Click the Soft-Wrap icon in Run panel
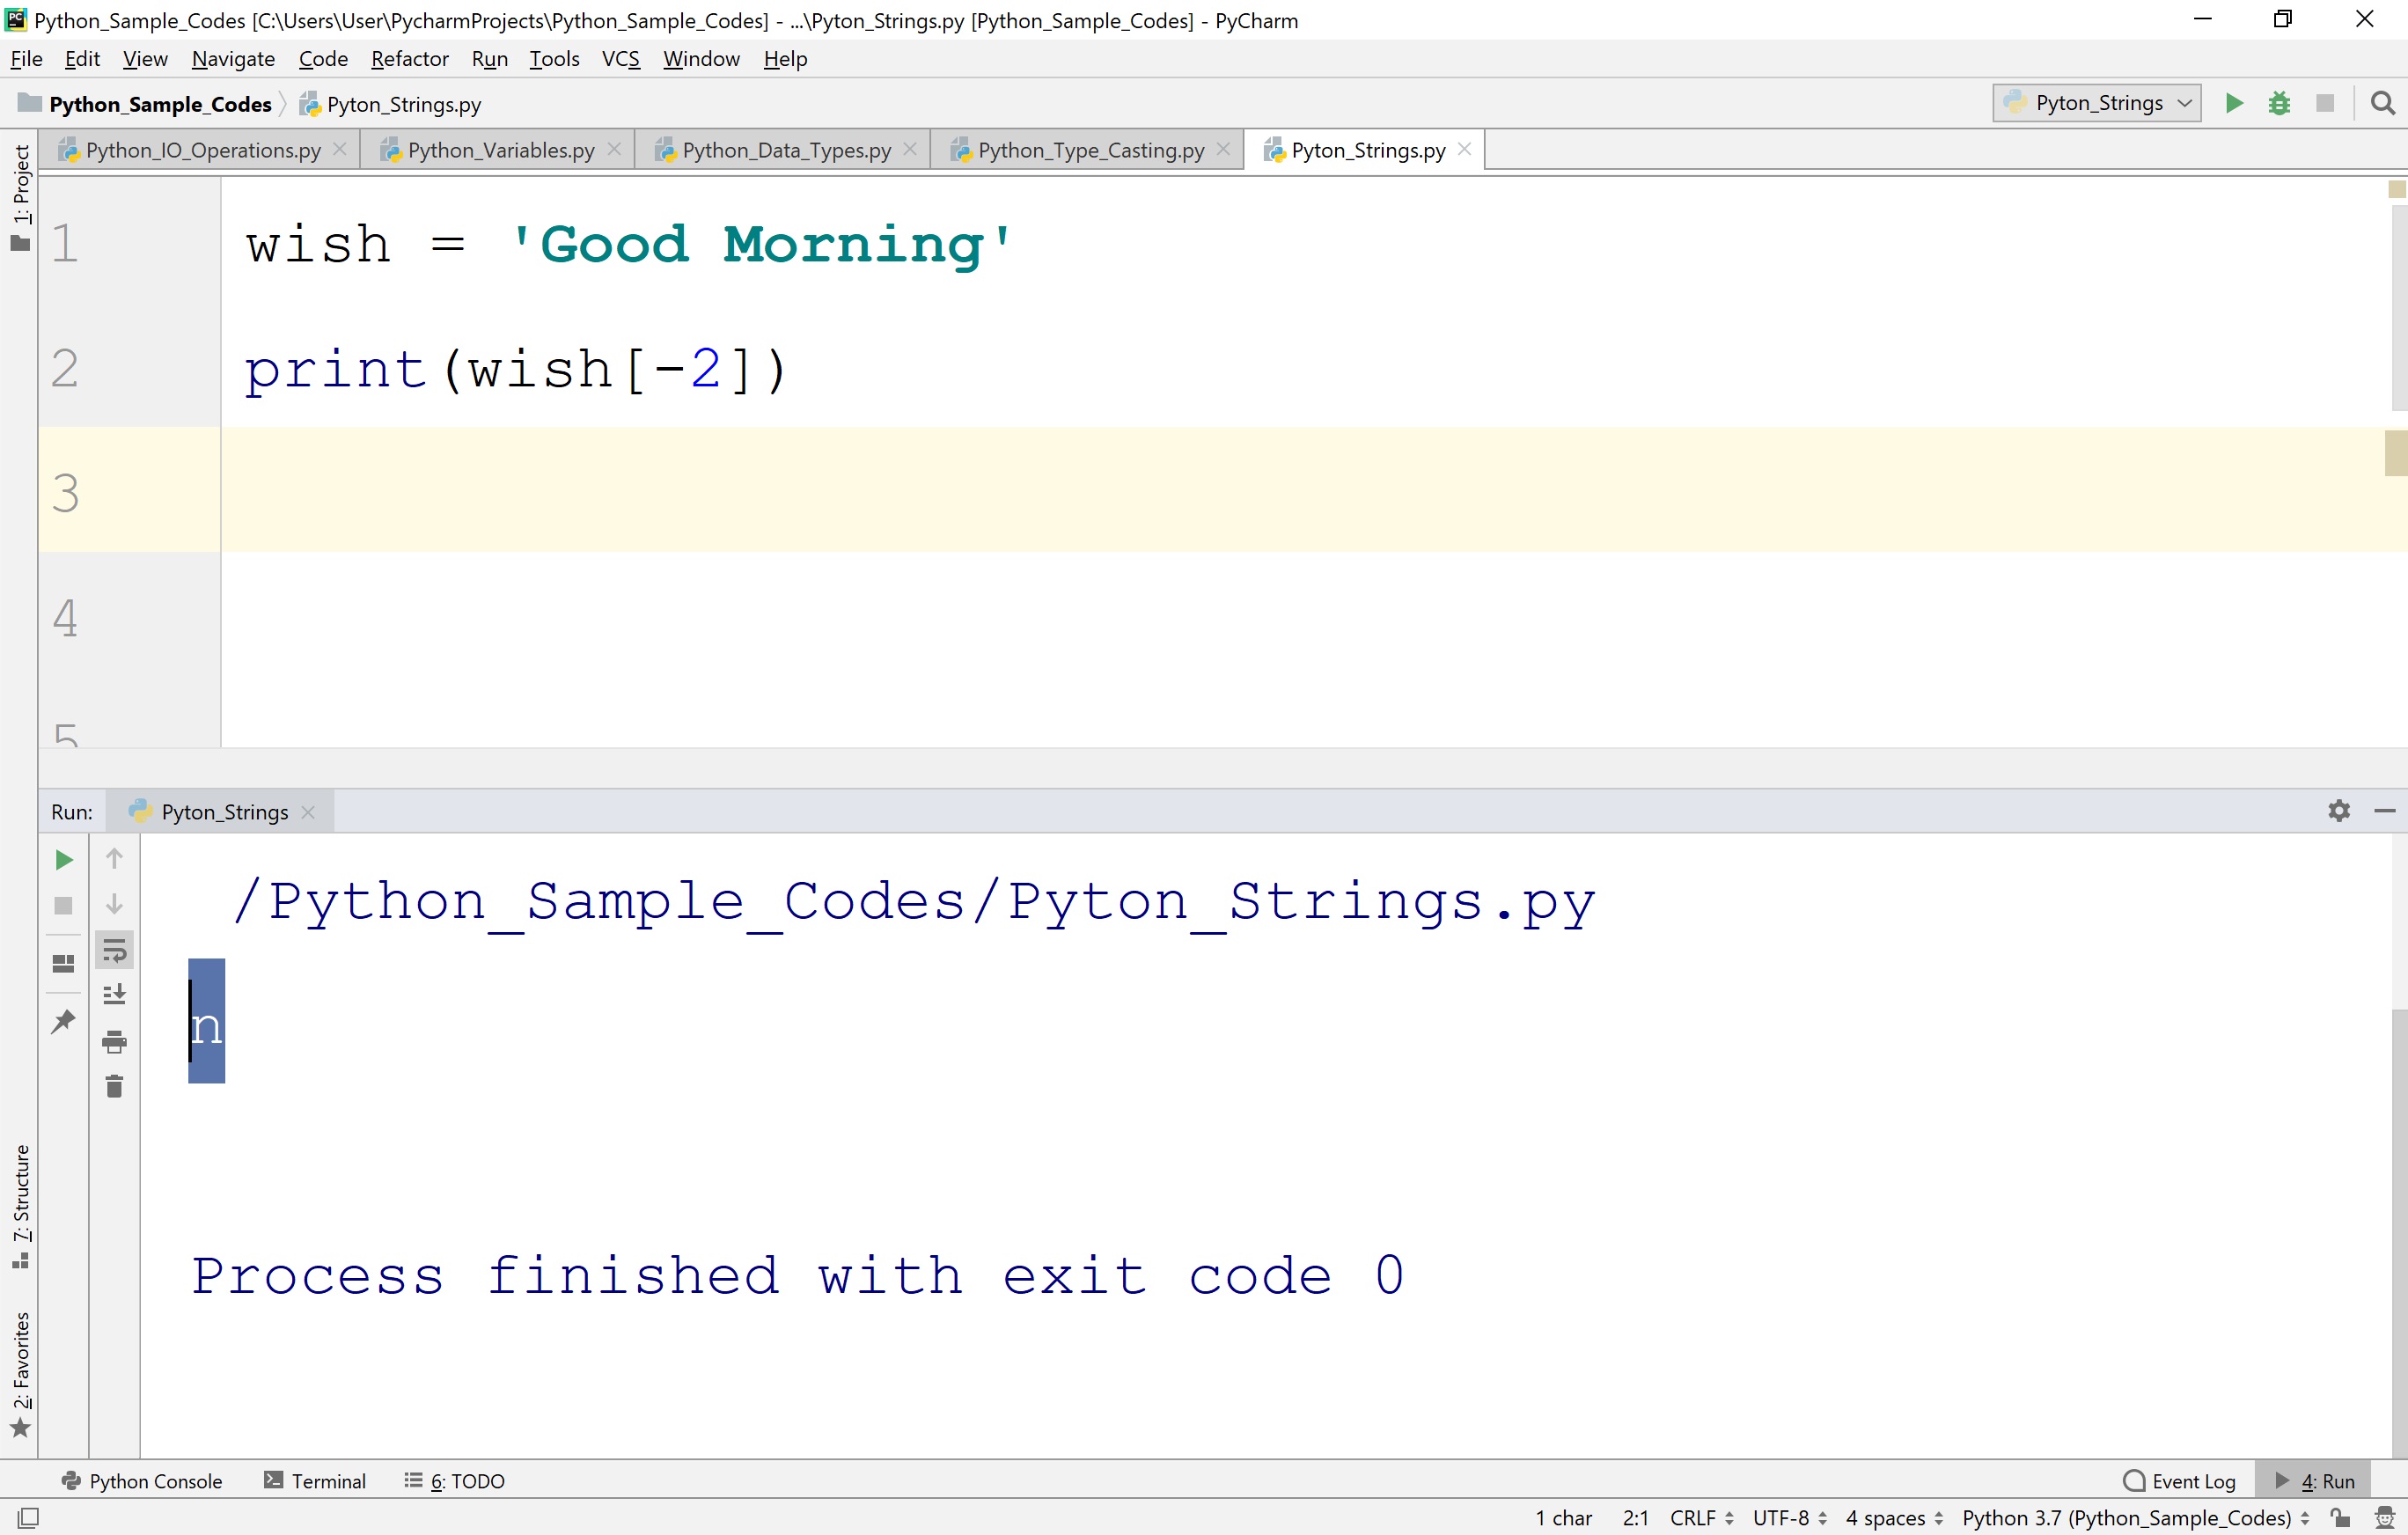 pos(114,950)
